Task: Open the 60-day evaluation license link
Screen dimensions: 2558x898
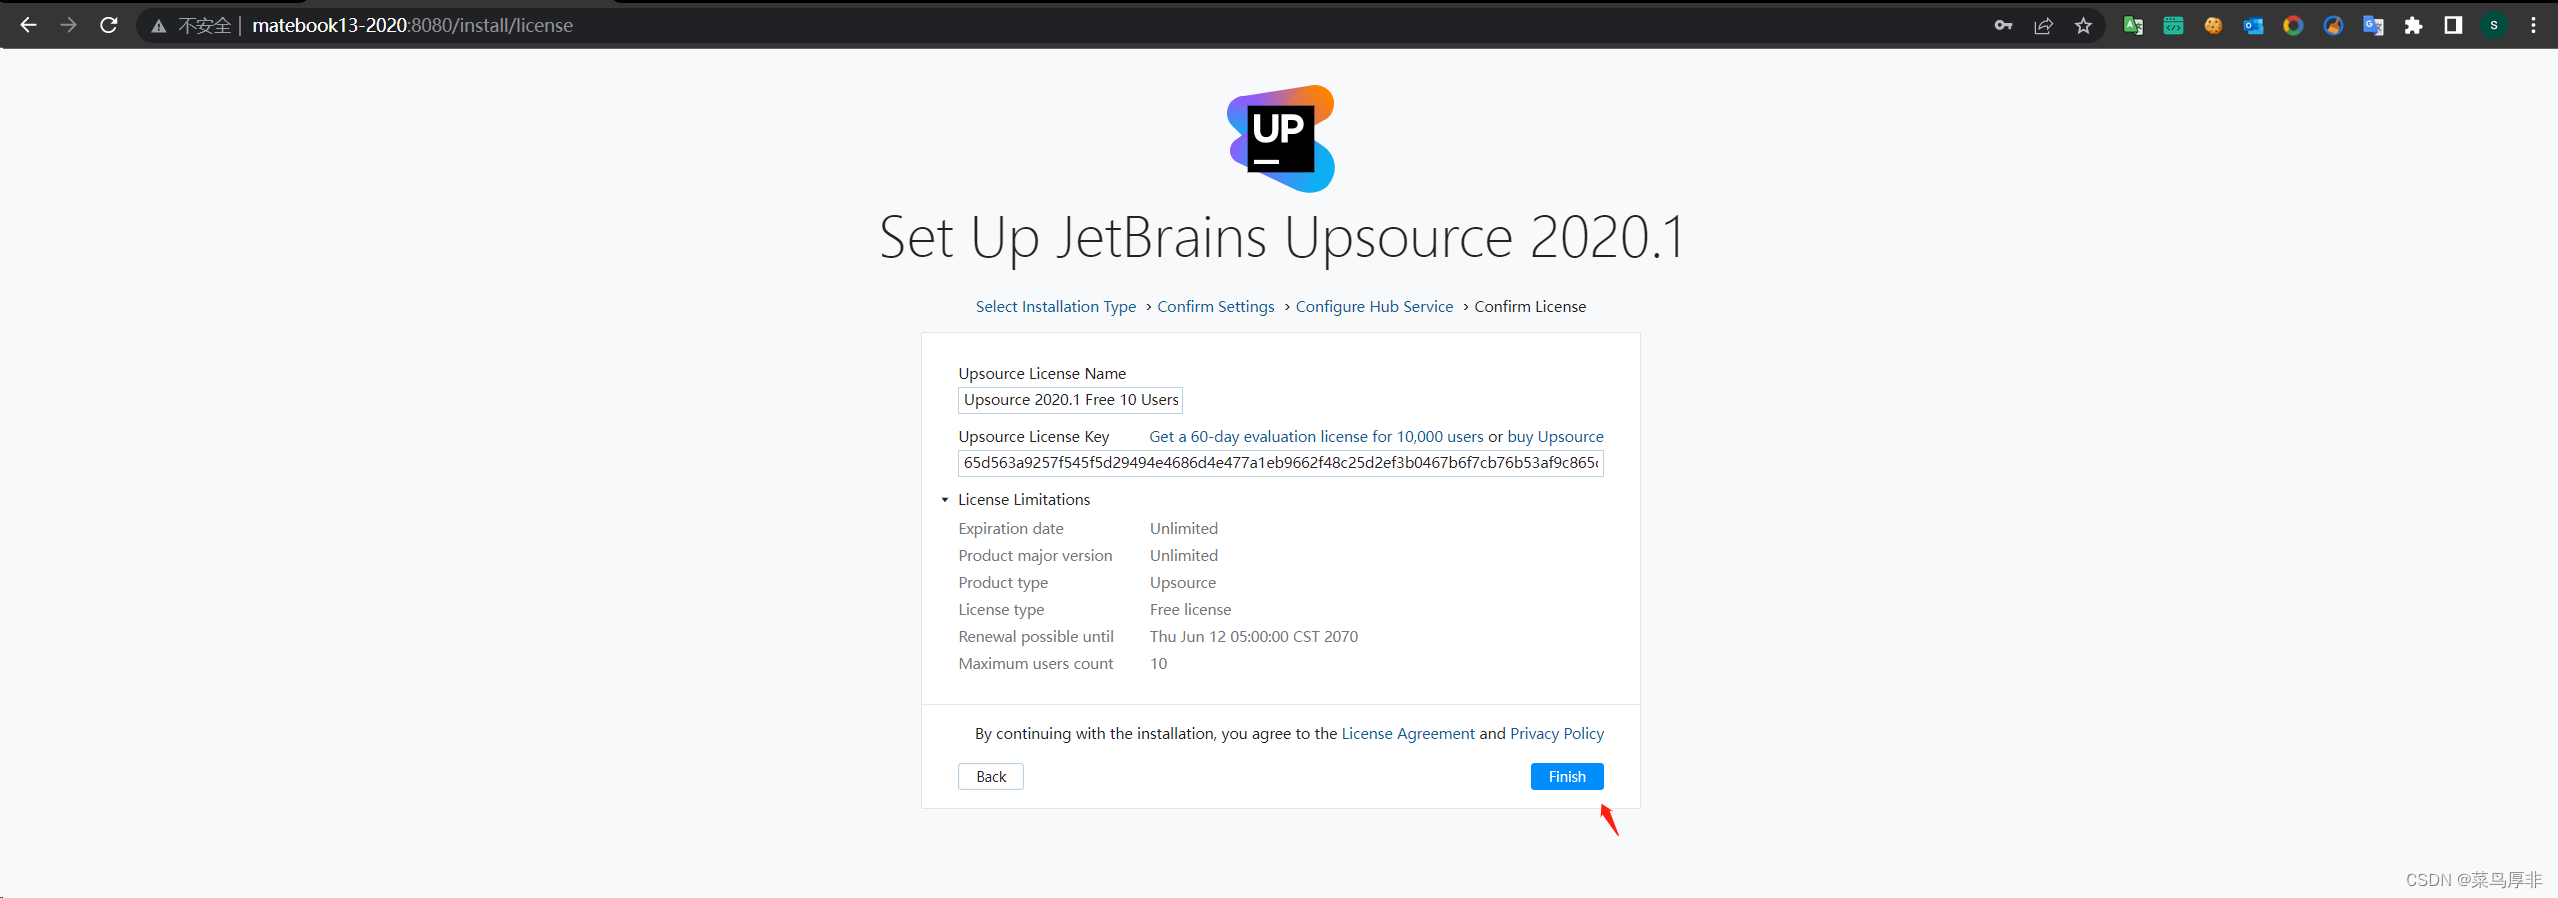Action: coord(1316,437)
